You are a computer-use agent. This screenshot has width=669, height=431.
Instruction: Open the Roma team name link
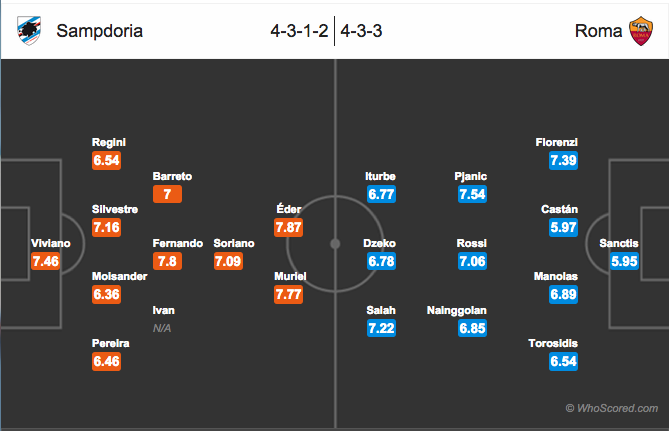pyautogui.click(x=598, y=31)
